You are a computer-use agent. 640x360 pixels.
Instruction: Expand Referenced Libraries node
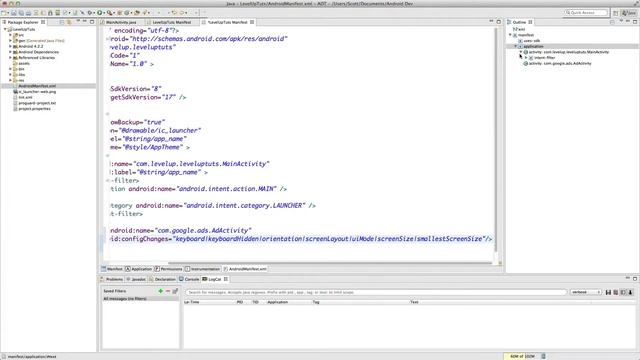(11, 58)
